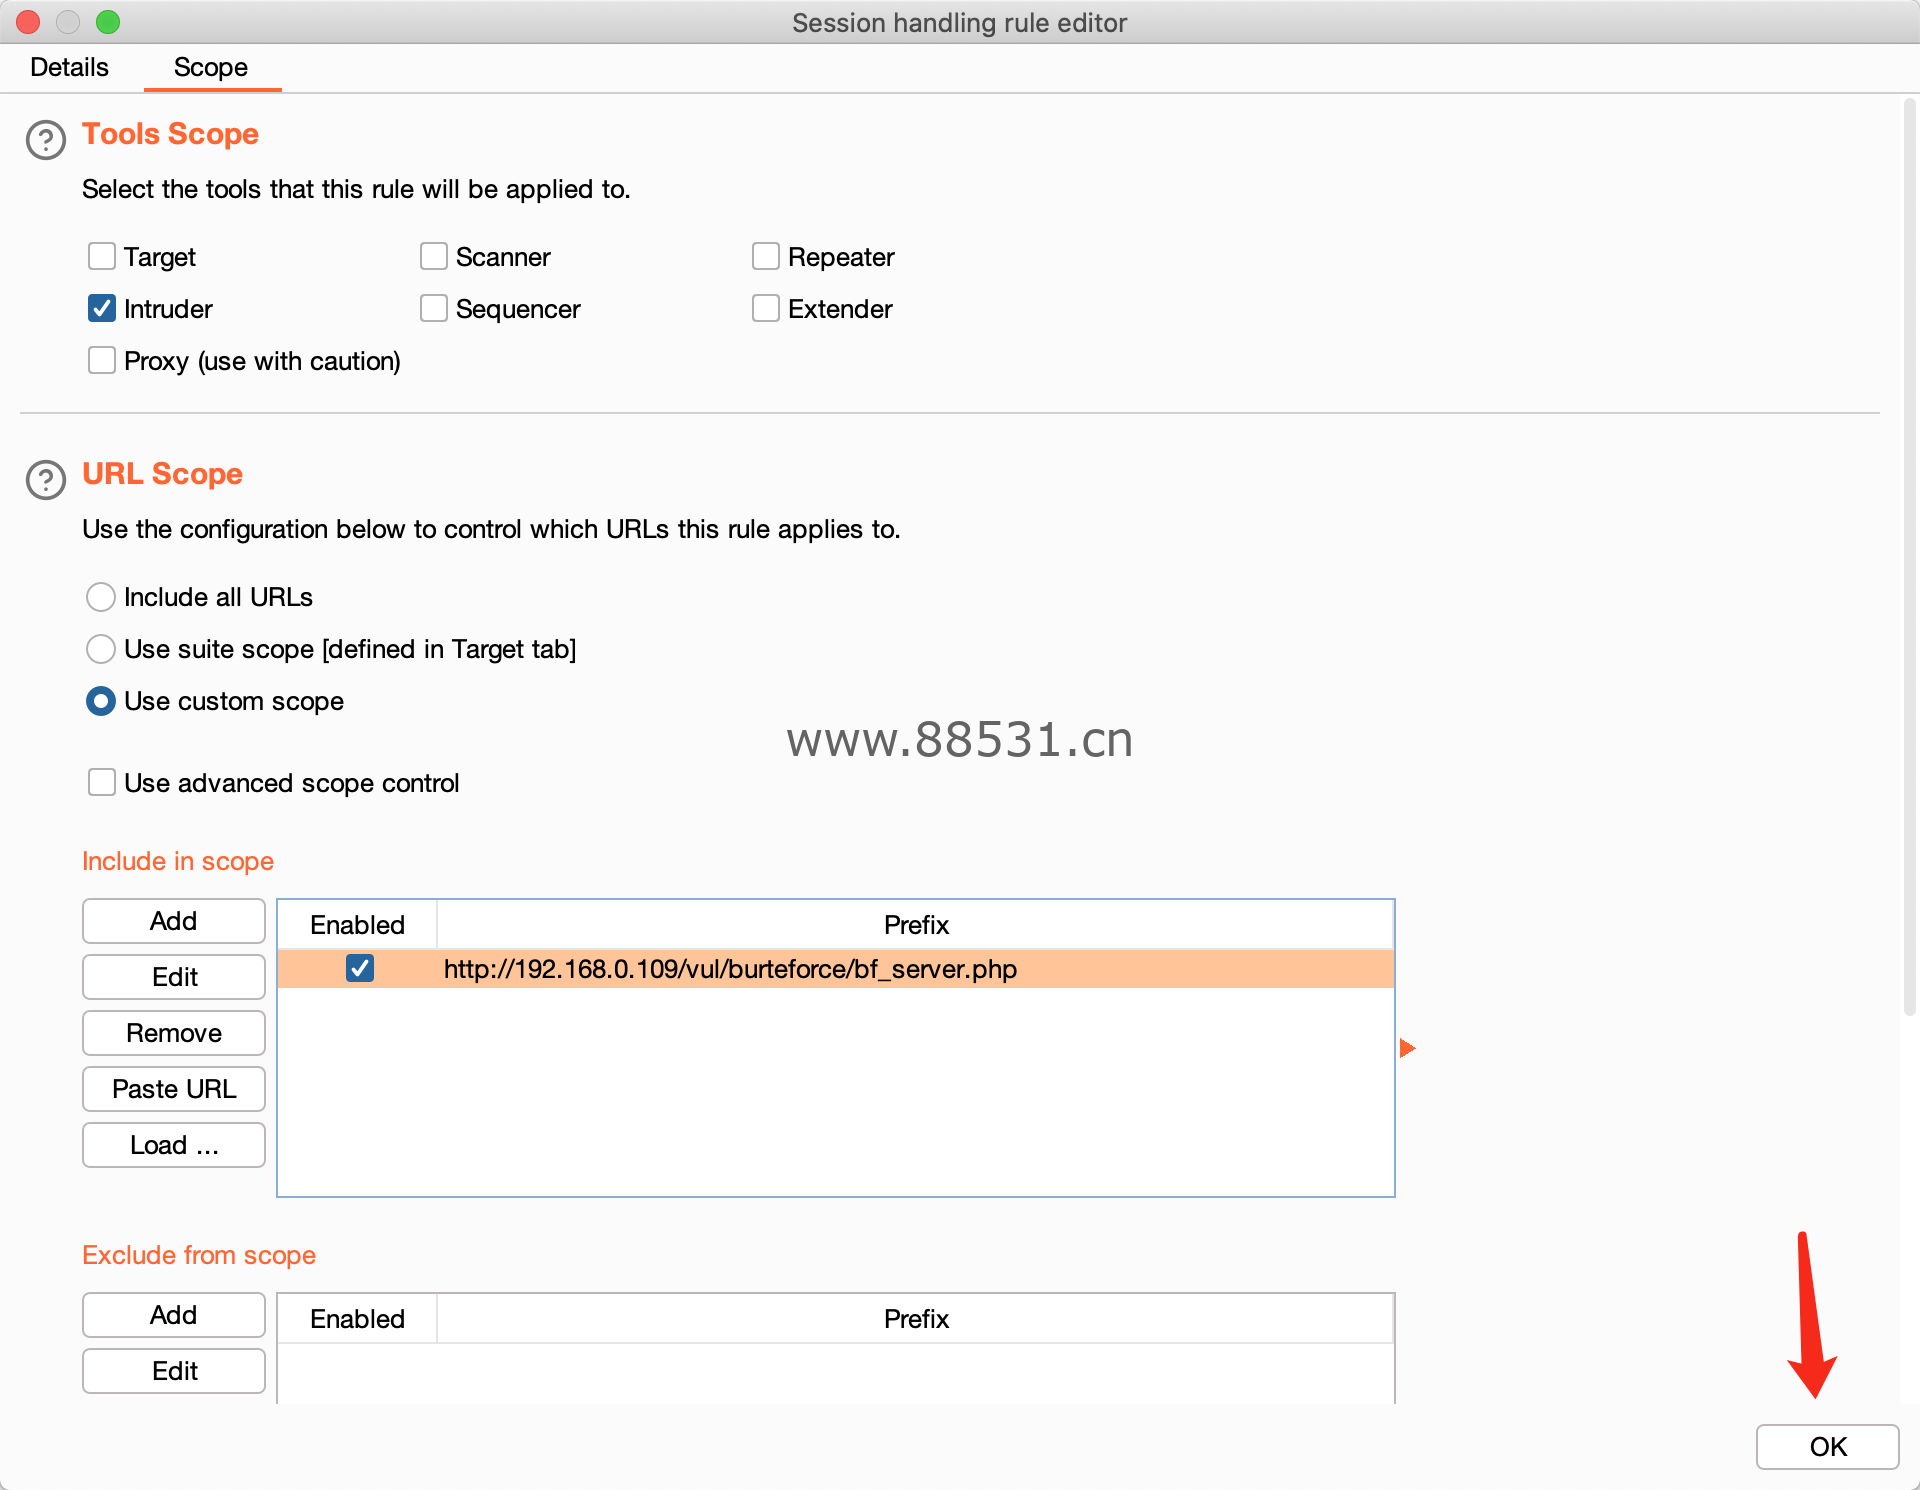The image size is (1920, 1490).
Task: Click Edit under Exclude from scope
Action: 174,1371
